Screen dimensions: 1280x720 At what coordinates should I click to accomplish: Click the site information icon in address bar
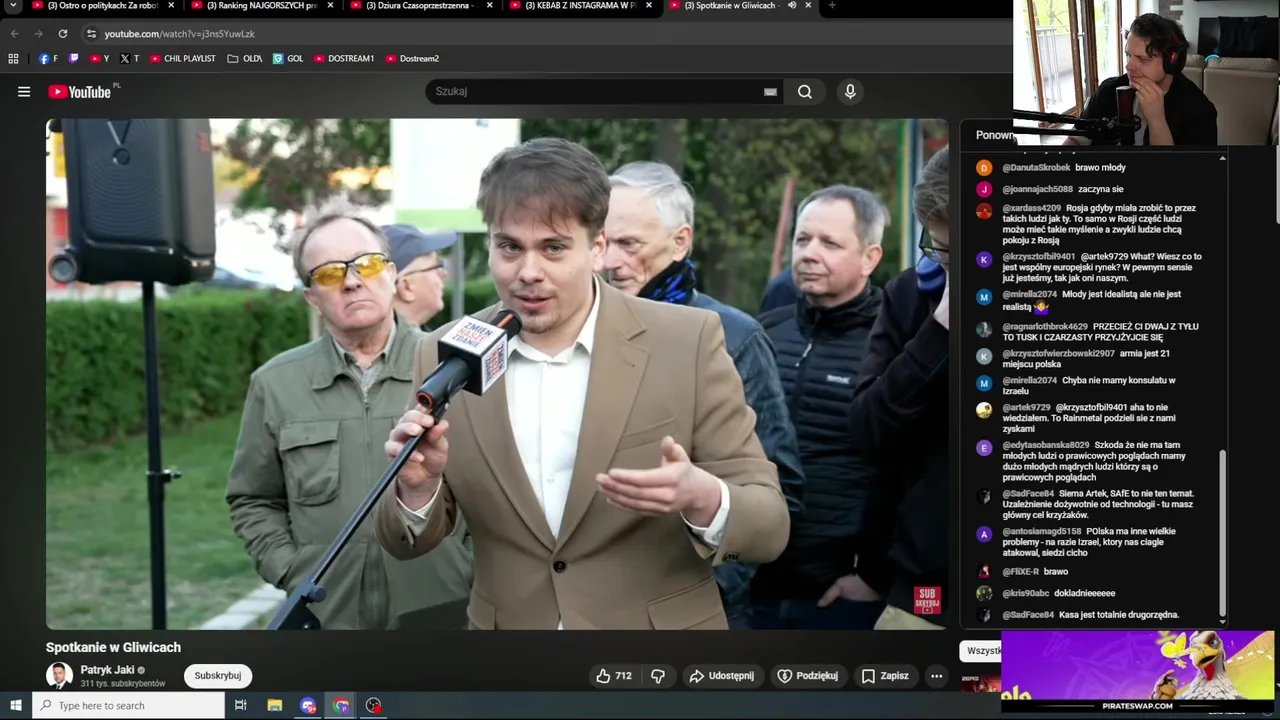click(91, 34)
